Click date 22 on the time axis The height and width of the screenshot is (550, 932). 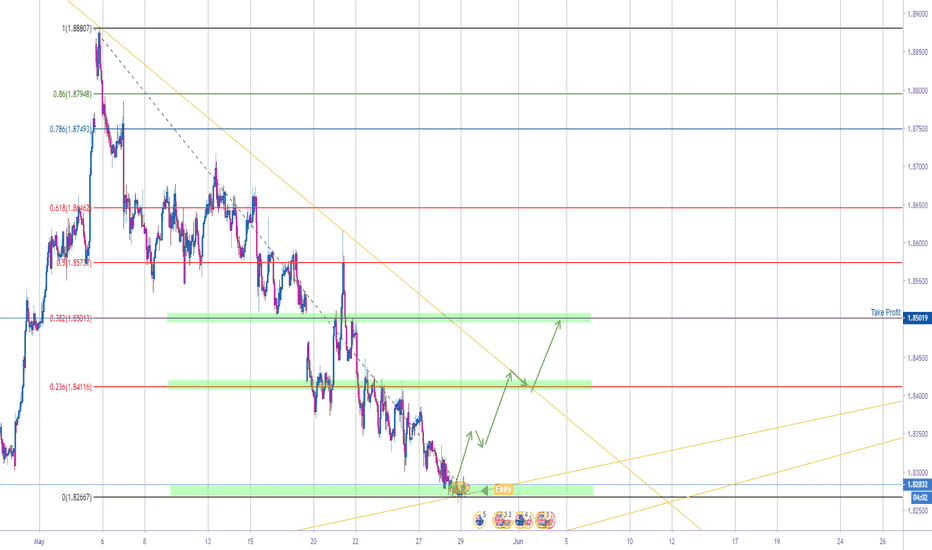(355, 542)
